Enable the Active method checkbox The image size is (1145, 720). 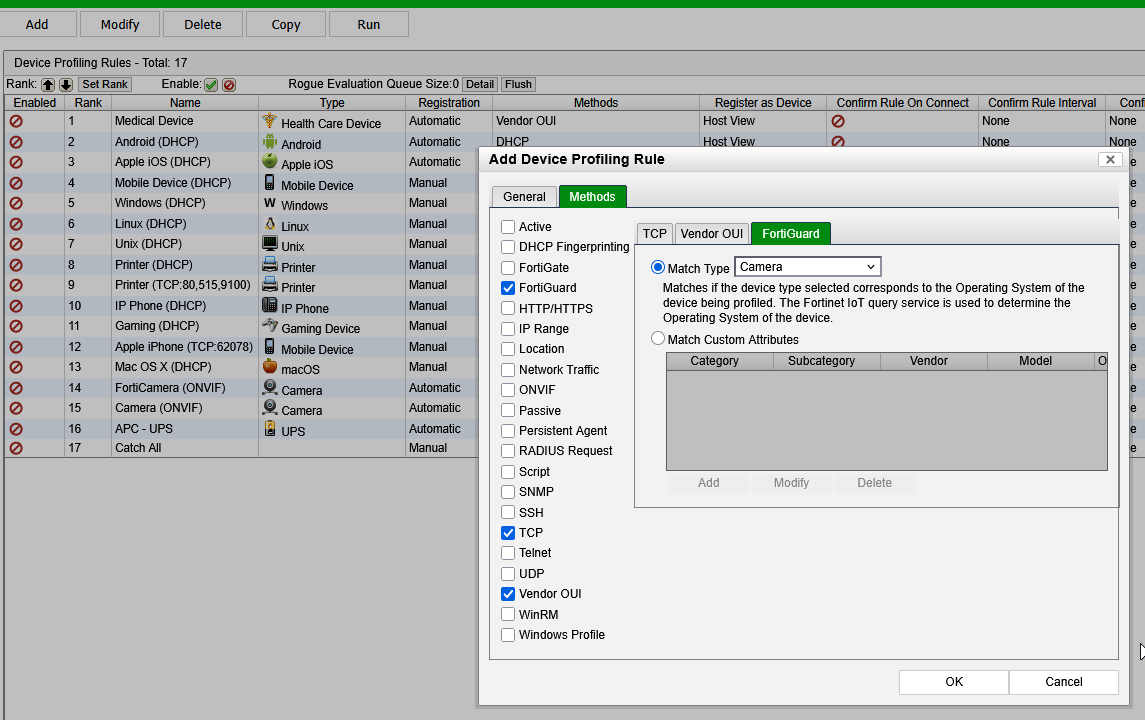click(x=508, y=227)
